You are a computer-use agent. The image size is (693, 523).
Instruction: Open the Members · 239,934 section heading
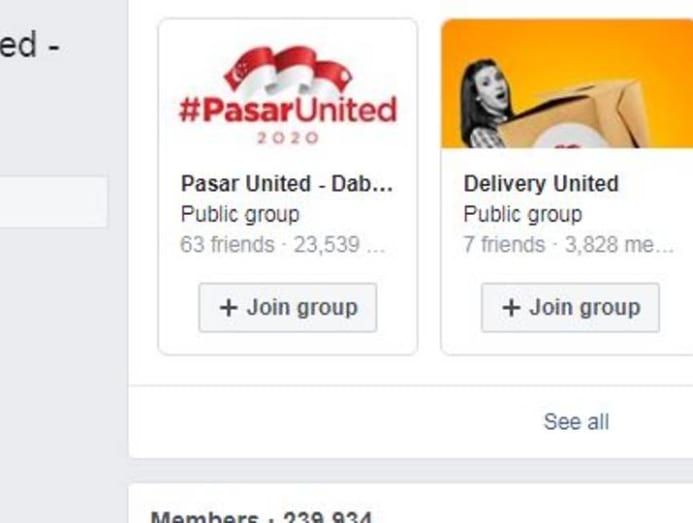click(262, 517)
